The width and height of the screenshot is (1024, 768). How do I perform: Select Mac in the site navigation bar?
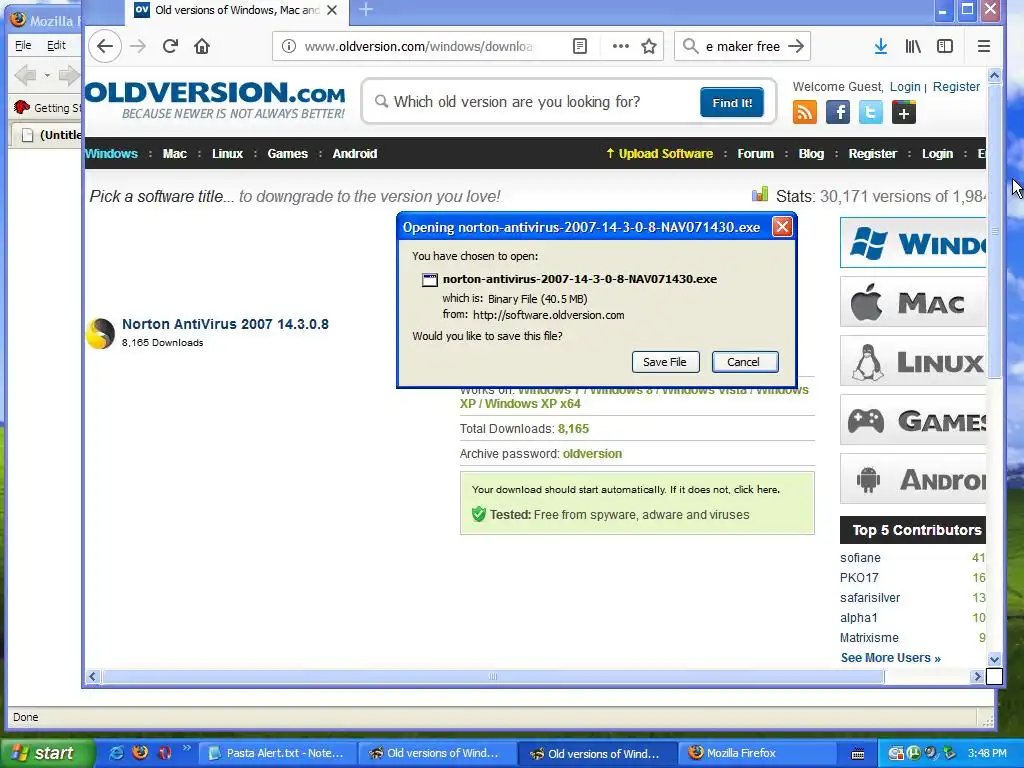(x=174, y=153)
